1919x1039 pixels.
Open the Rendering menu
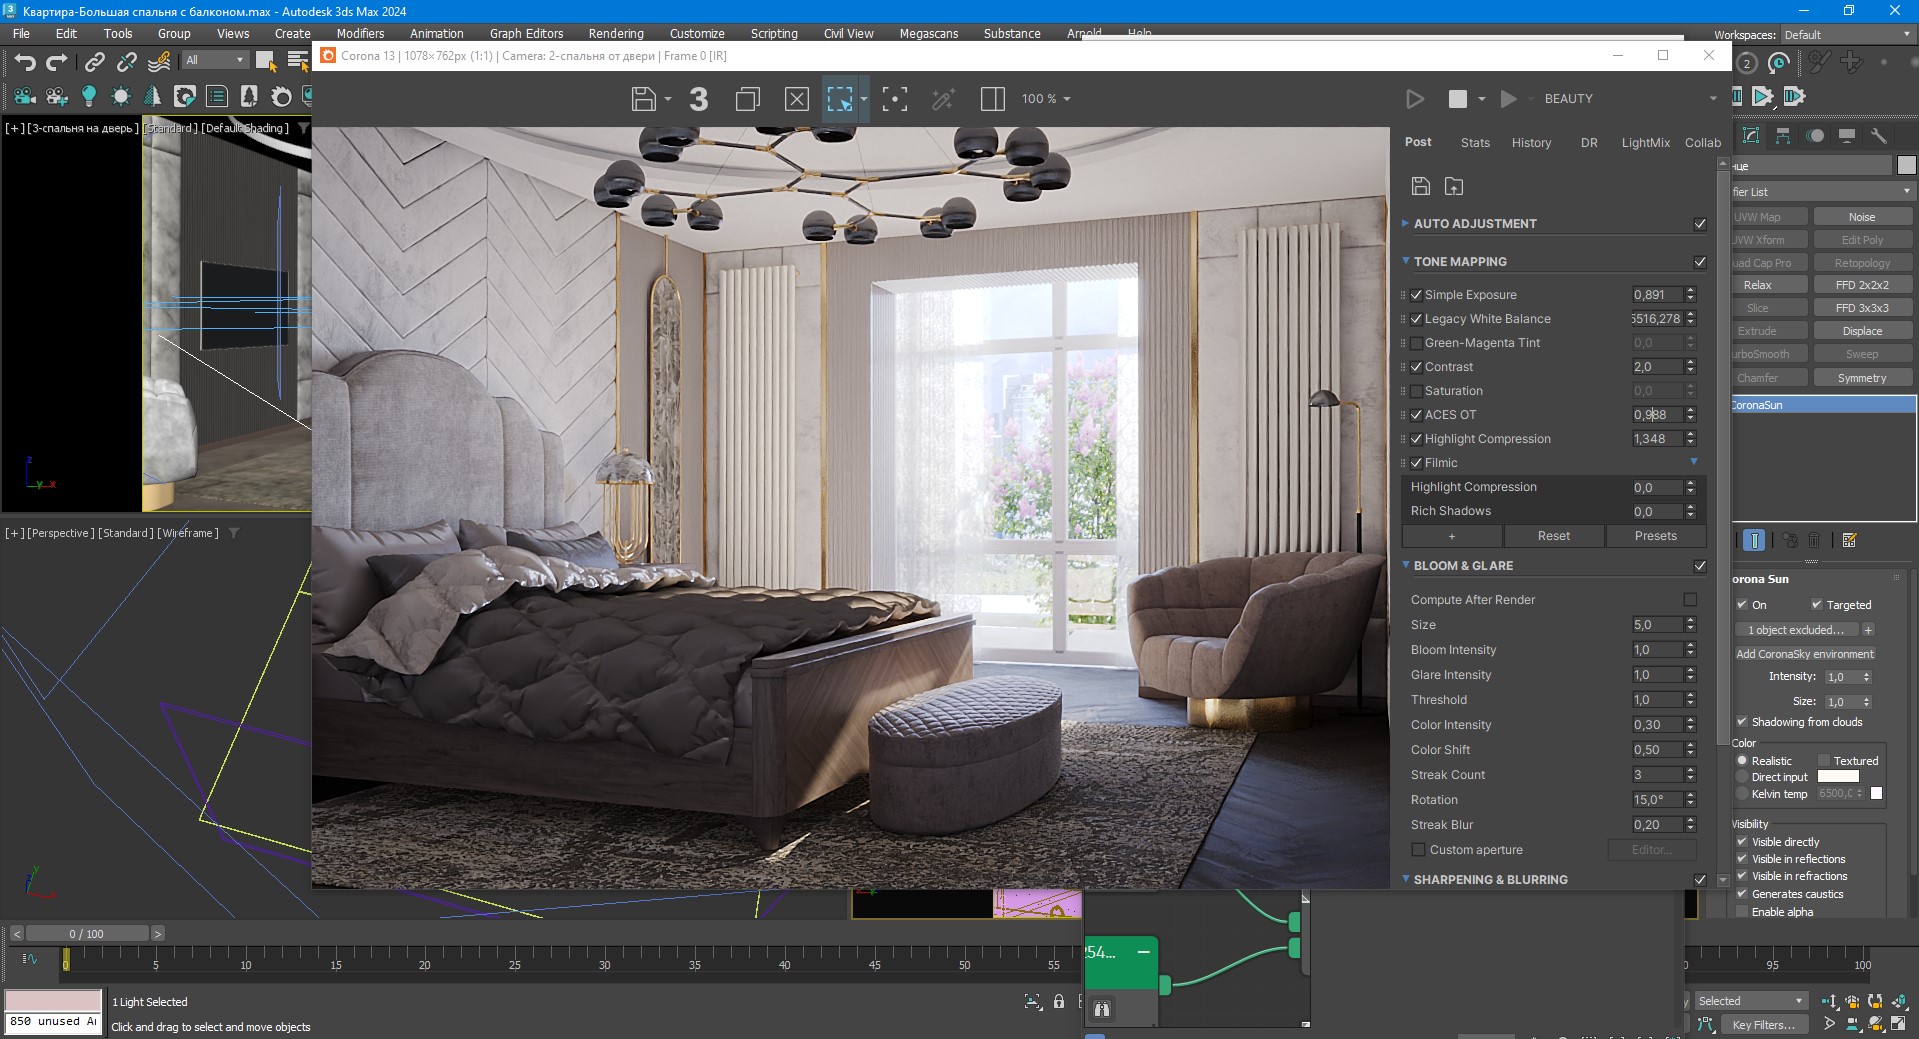pos(616,33)
